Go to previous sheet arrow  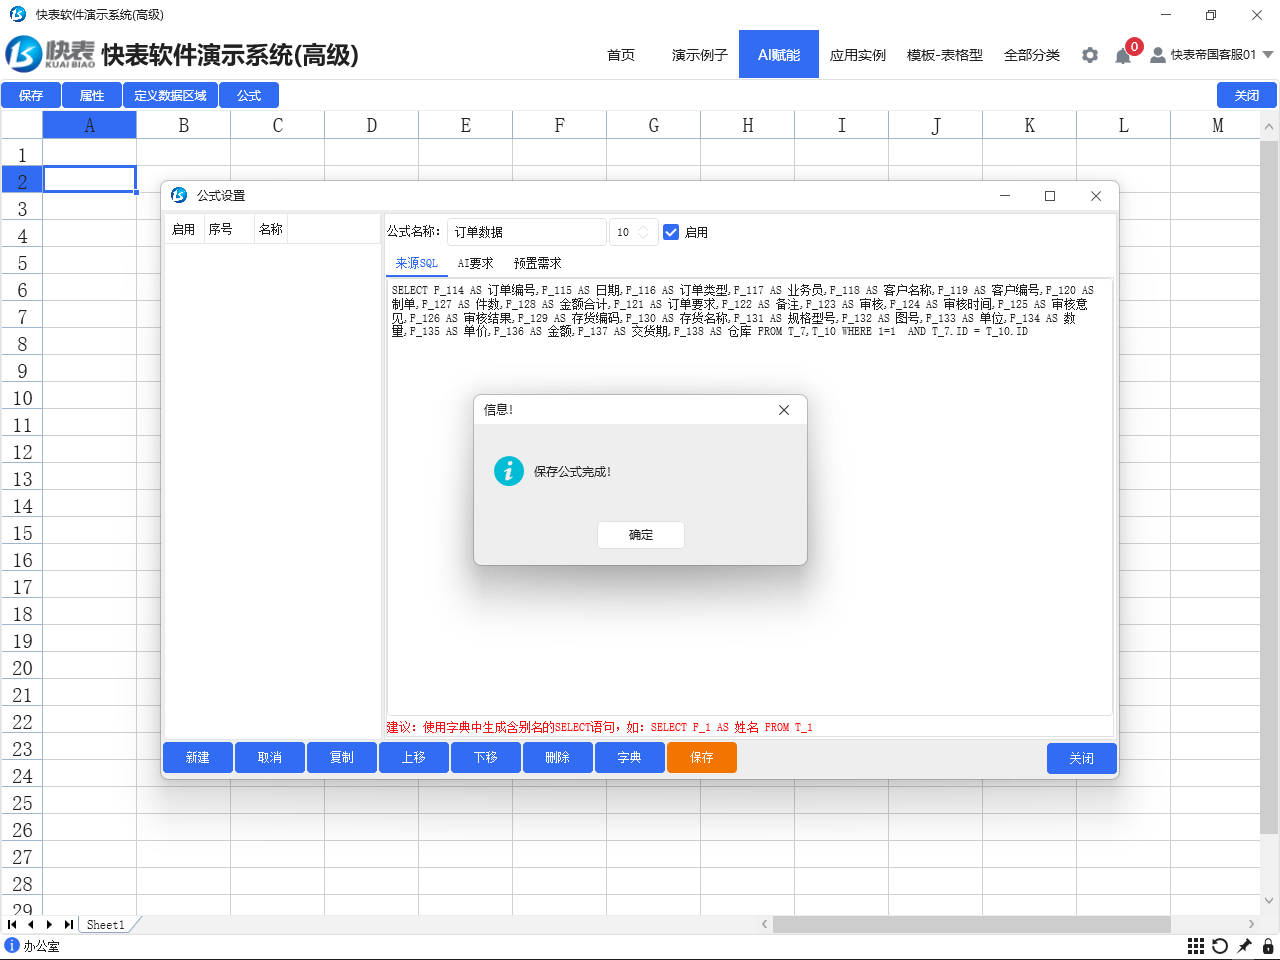click(x=31, y=924)
